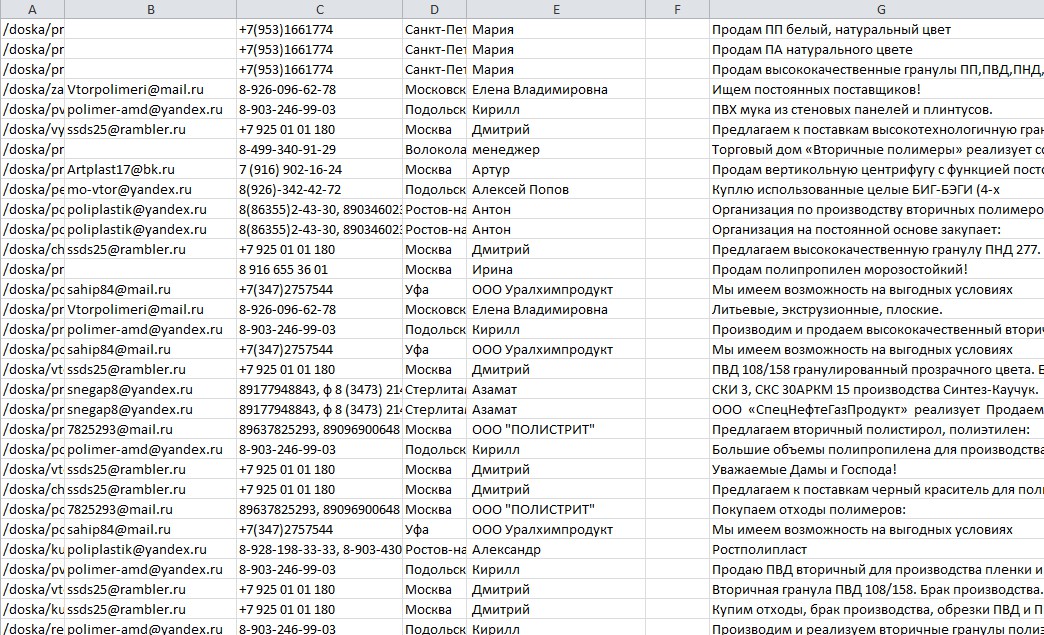
Task: Select column A header
Action: tap(32, 9)
